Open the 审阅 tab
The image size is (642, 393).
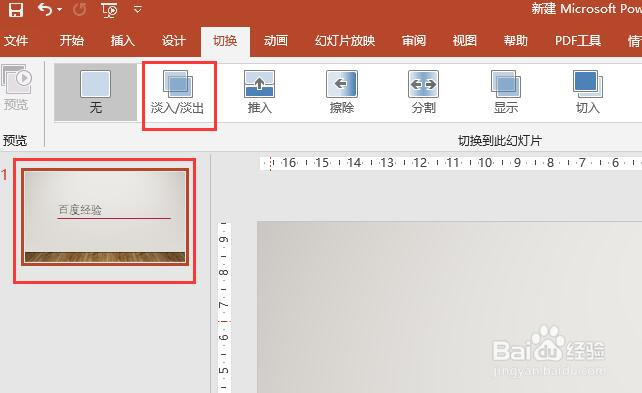(414, 41)
